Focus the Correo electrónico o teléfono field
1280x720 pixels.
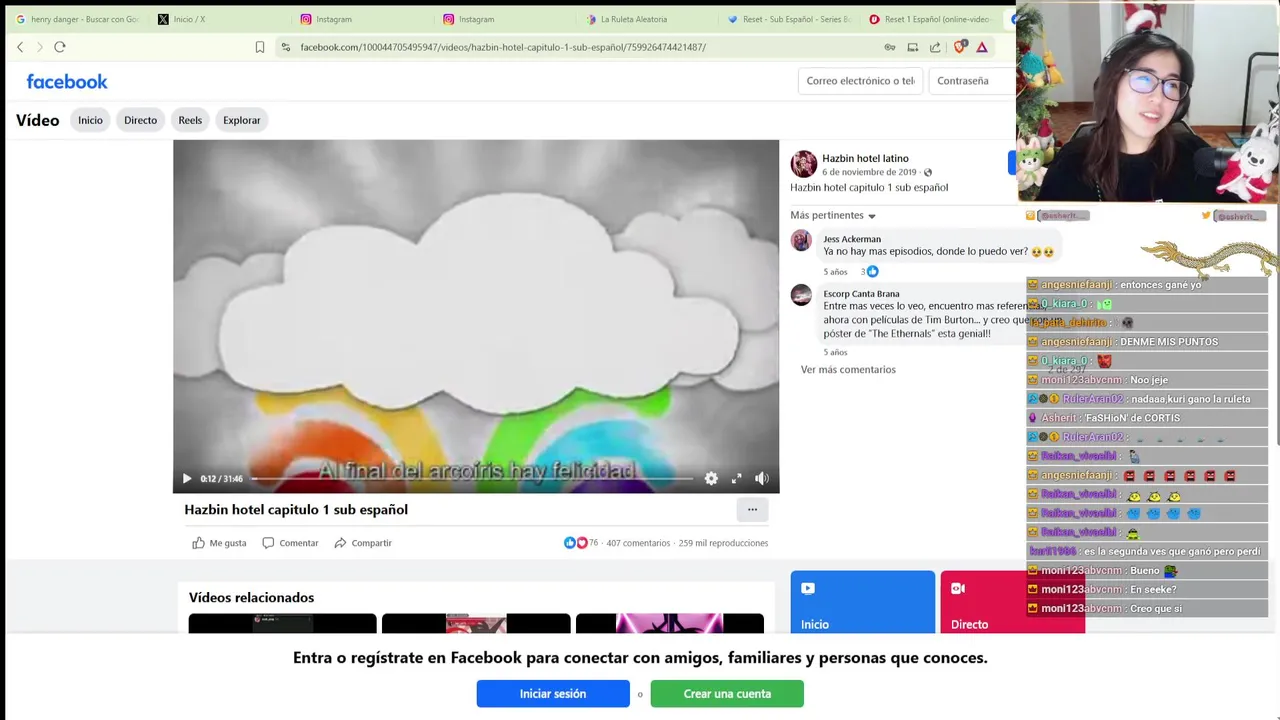coord(861,81)
